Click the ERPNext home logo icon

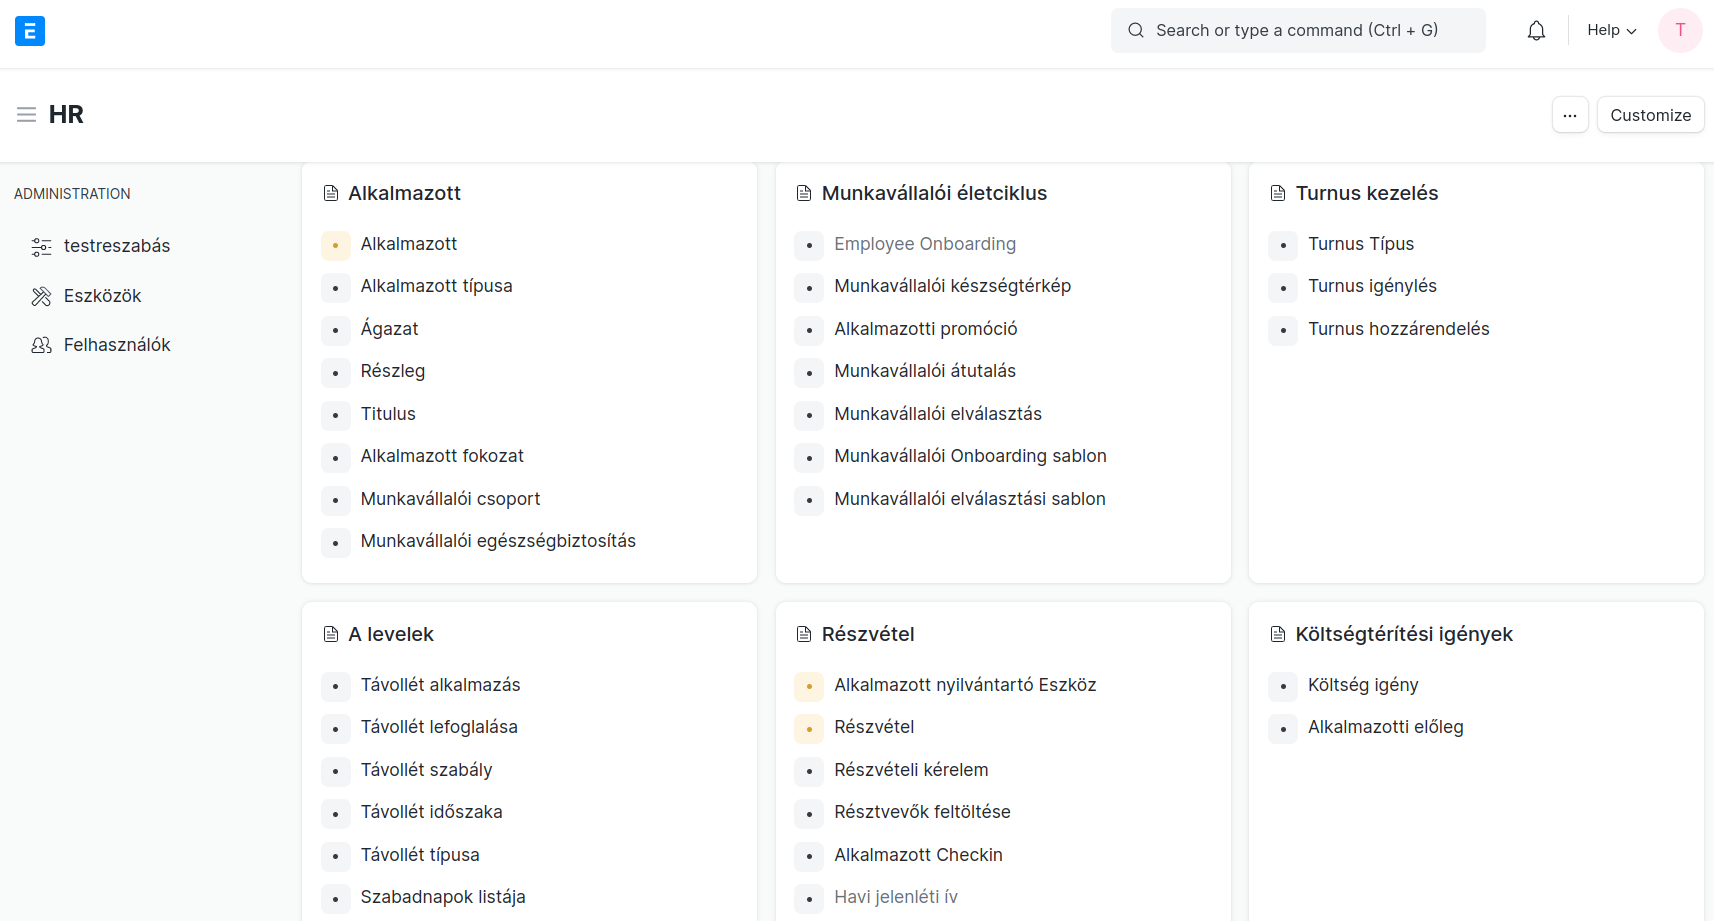click(x=30, y=31)
